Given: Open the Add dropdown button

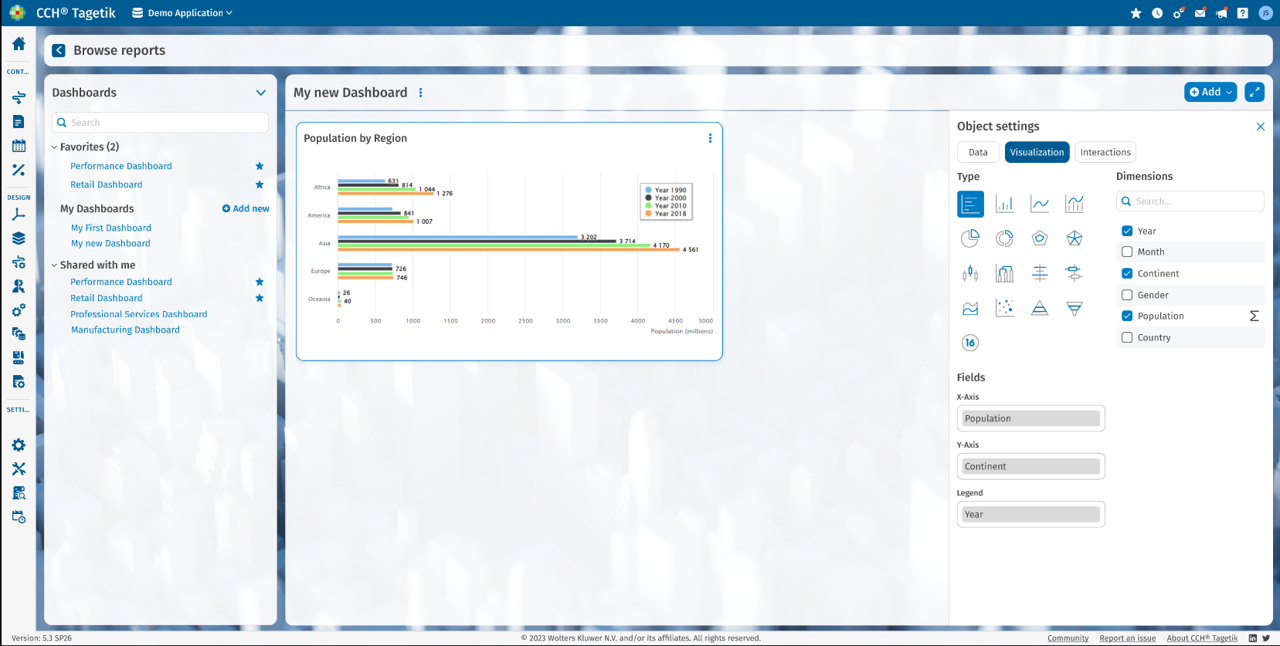Looking at the screenshot, I should [x=1210, y=92].
